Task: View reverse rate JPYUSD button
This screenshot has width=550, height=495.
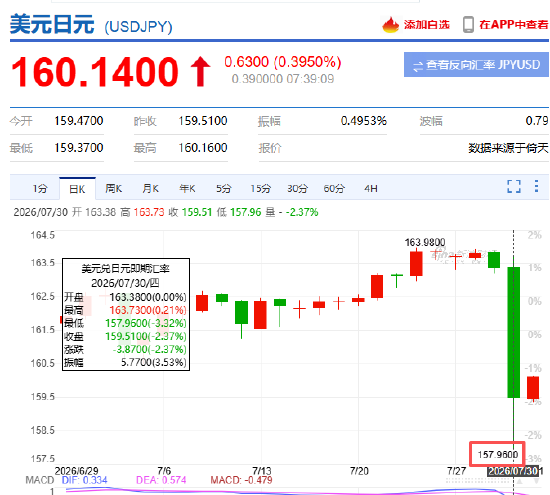Action: (x=476, y=65)
